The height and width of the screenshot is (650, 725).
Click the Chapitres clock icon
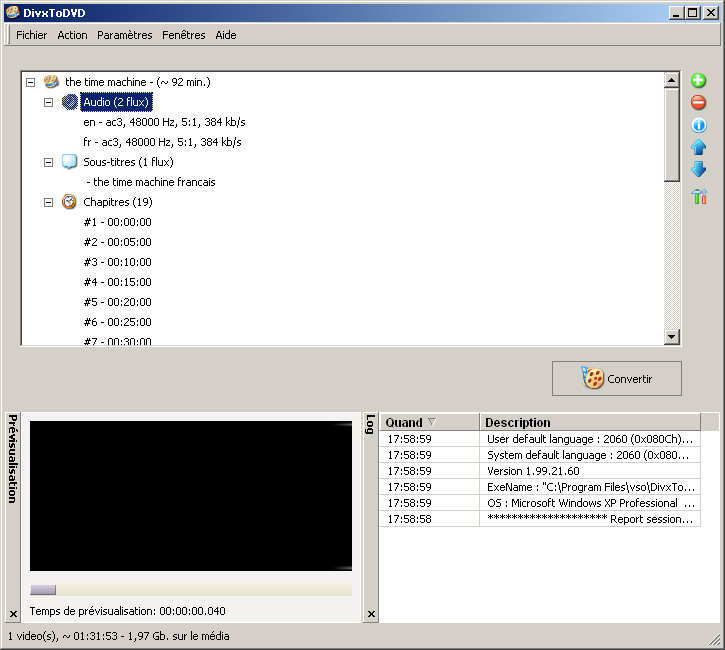(x=69, y=202)
